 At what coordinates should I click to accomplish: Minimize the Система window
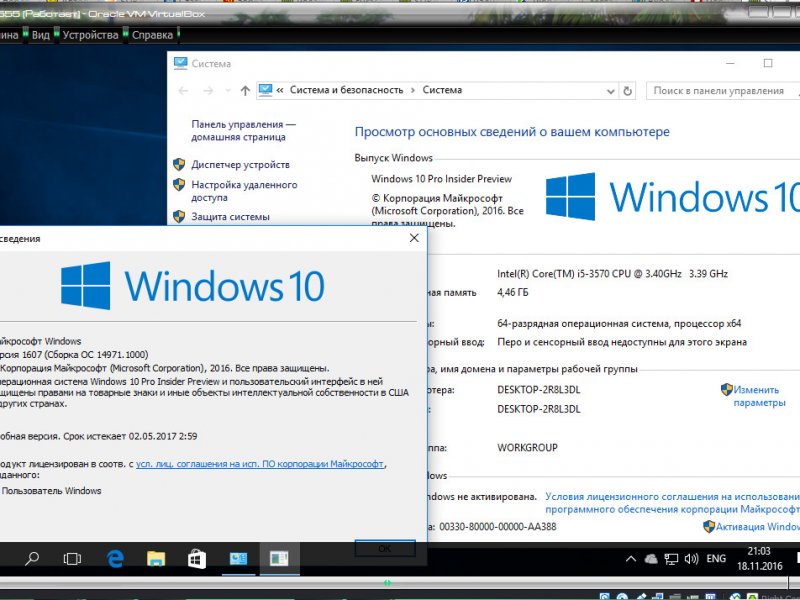click(730, 63)
